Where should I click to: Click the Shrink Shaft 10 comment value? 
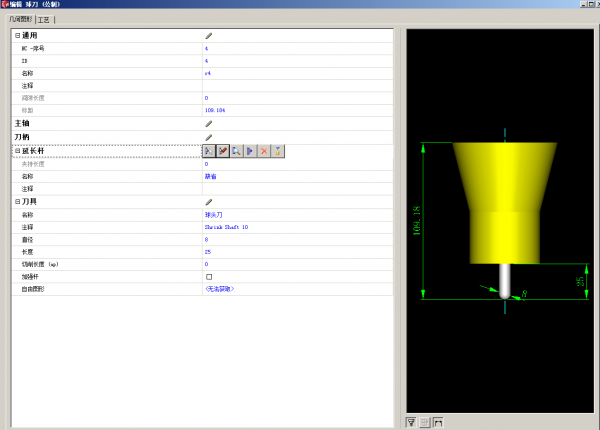tap(226, 227)
